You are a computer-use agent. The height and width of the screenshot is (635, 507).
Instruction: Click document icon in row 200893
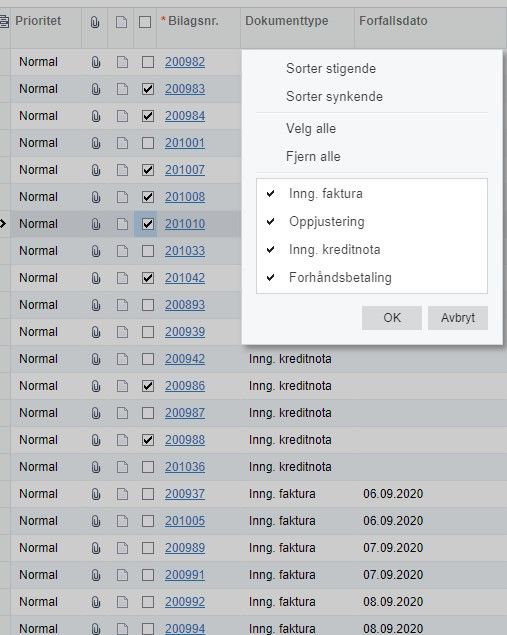(x=122, y=305)
